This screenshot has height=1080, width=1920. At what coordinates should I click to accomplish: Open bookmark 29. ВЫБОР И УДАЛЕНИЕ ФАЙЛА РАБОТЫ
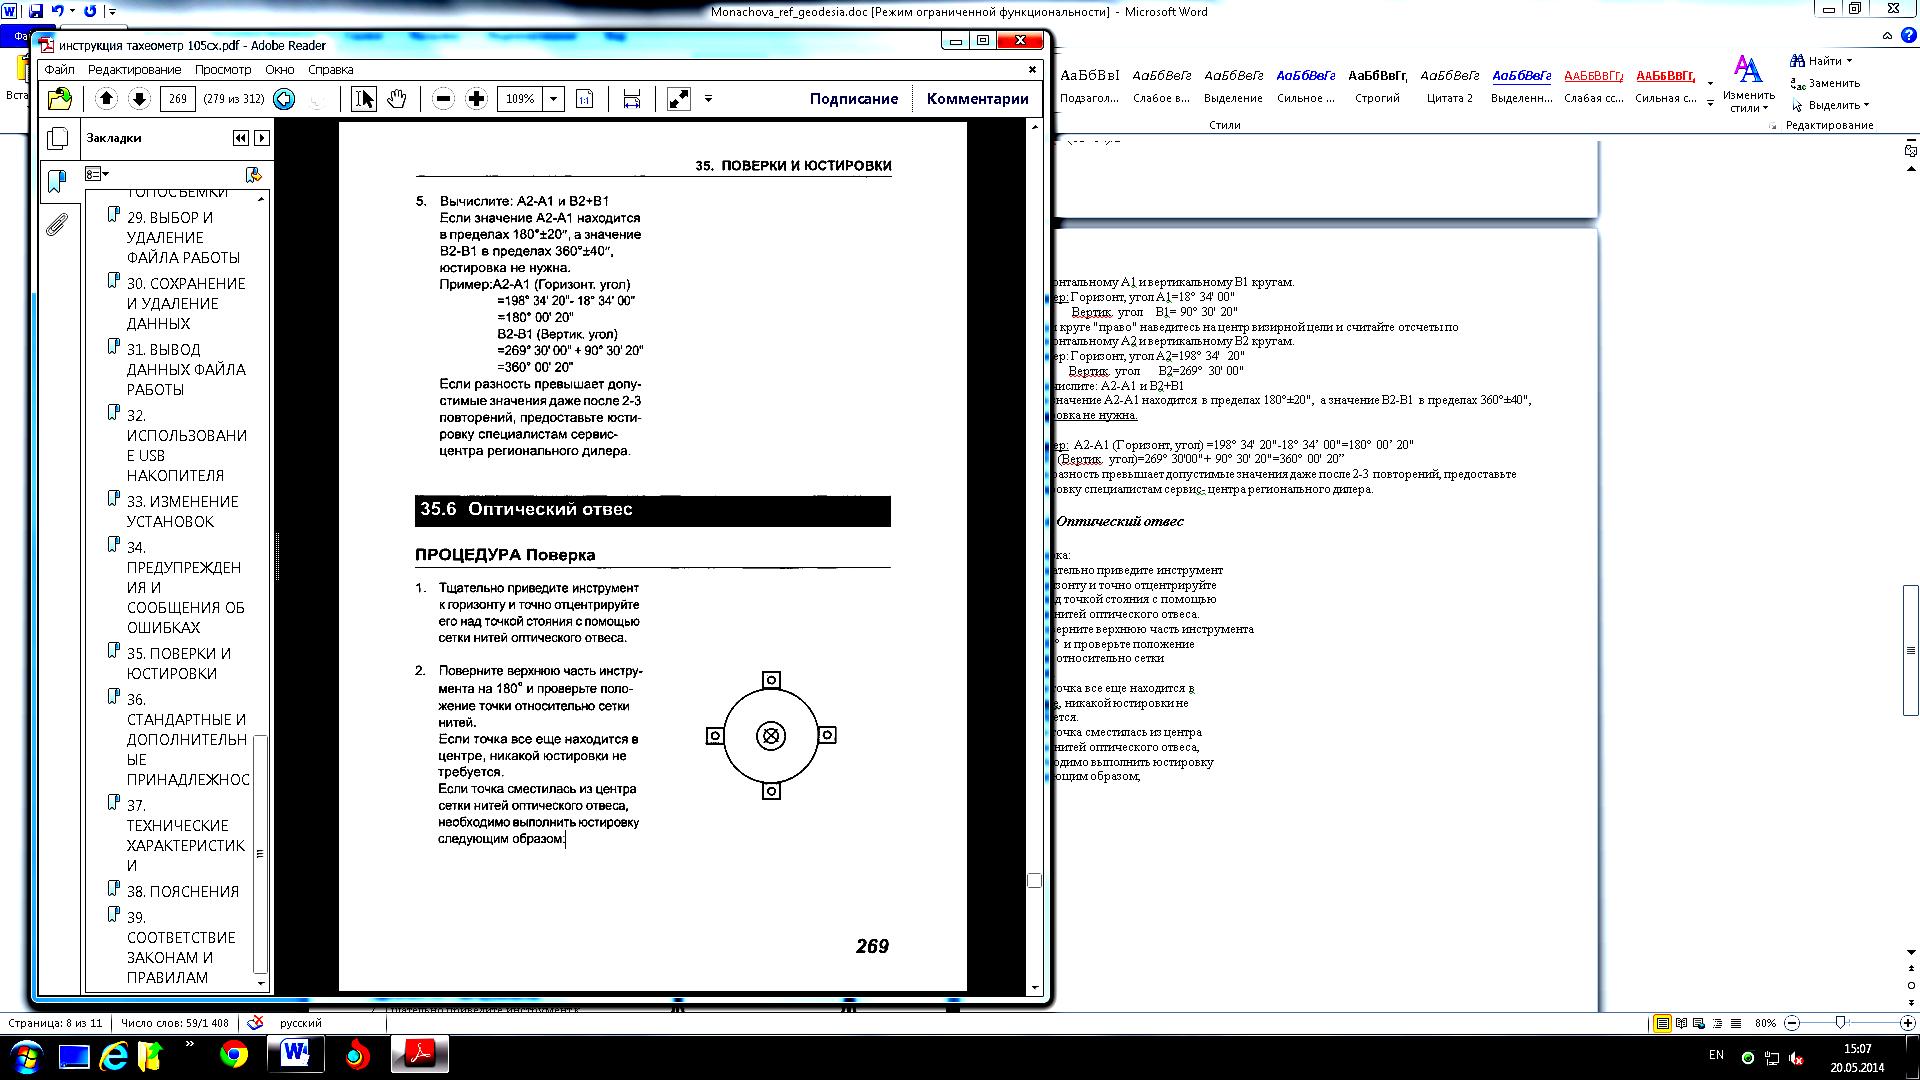pyautogui.click(x=183, y=237)
